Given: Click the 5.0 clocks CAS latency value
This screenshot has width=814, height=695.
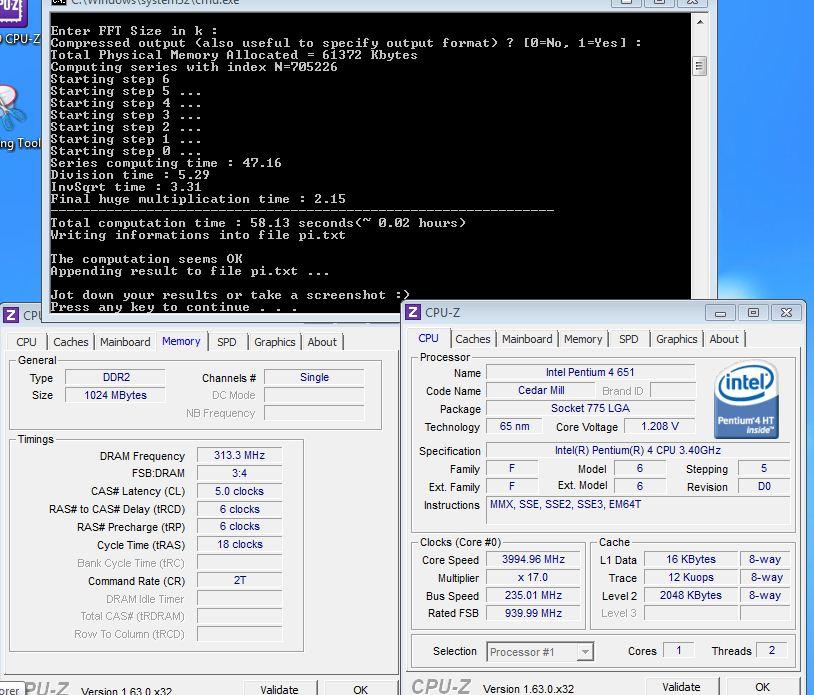Looking at the screenshot, I should 239,492.
